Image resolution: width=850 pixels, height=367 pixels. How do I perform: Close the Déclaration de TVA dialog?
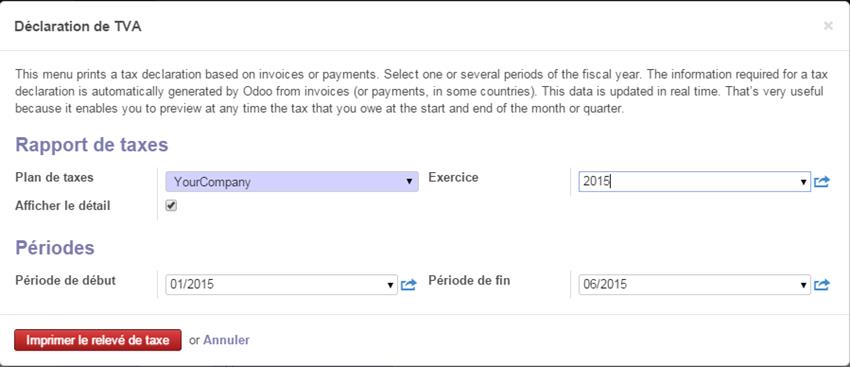[x=828, y=25]
